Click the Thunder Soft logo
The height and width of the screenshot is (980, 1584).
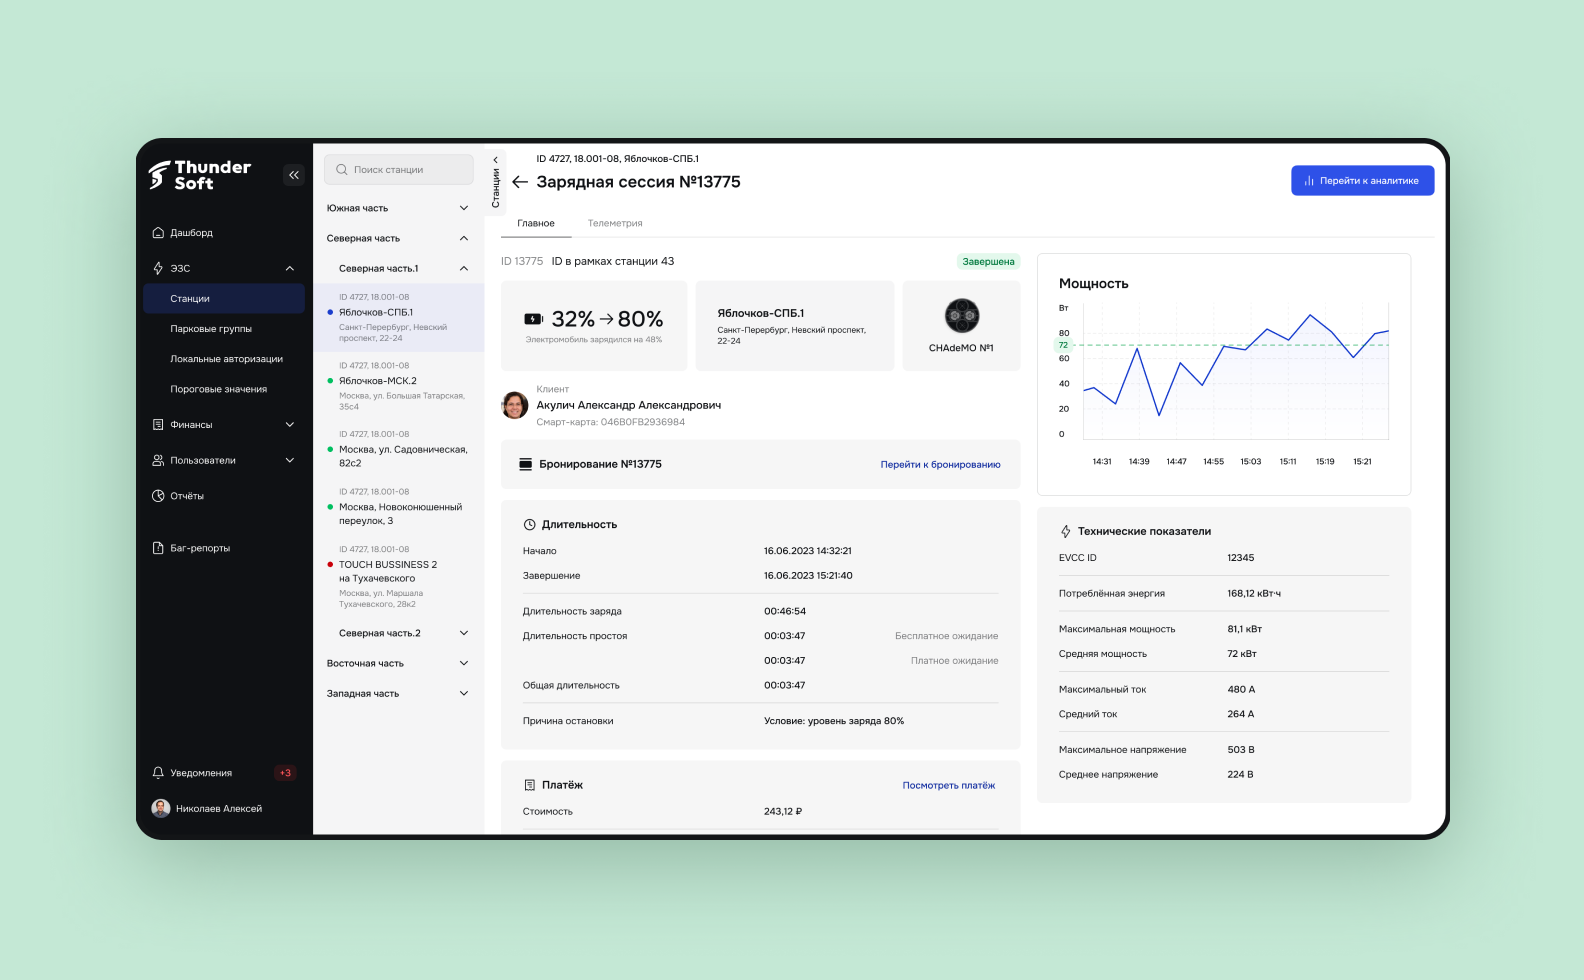200,175
